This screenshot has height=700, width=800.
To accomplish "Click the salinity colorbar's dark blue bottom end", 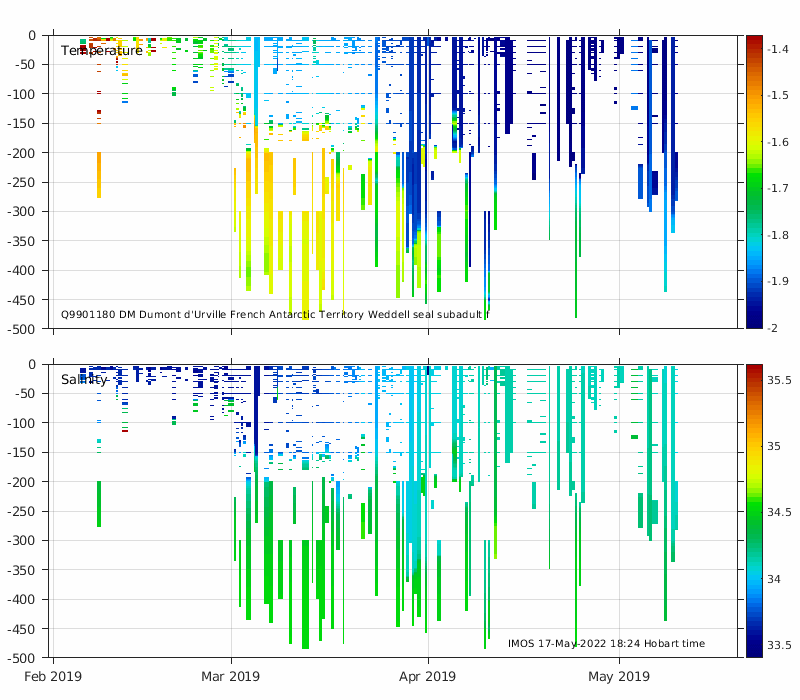I will pyautogui.click(x=755, y=653).
